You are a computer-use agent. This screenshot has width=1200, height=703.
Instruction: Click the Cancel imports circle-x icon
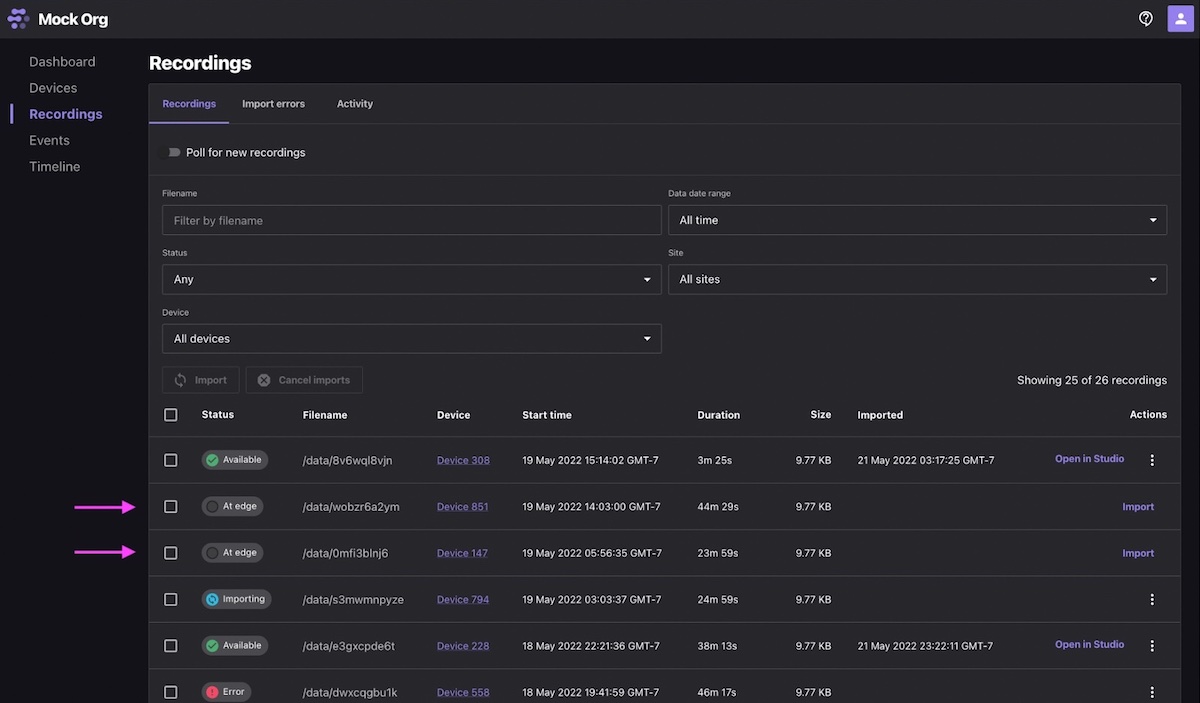coord(264,380)
